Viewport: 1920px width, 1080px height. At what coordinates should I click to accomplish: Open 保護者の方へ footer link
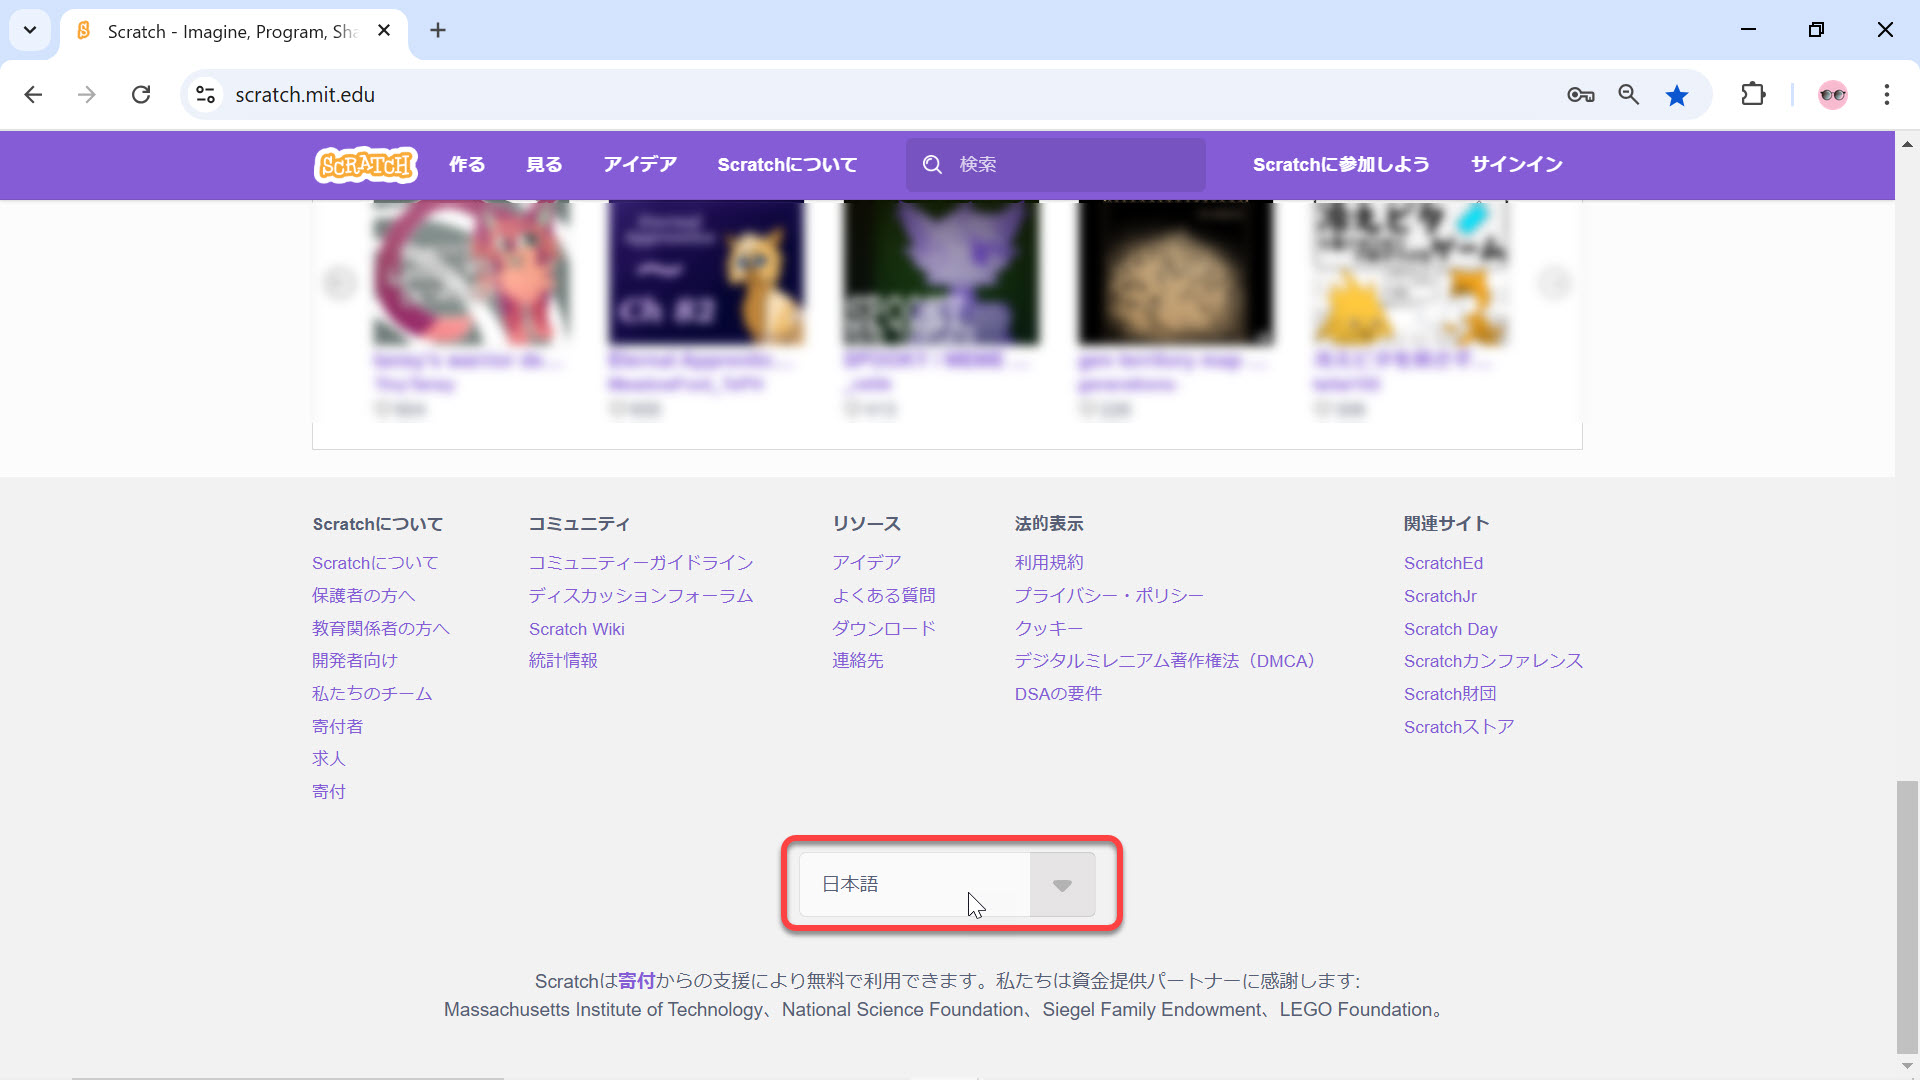click(x=363, y=596)
